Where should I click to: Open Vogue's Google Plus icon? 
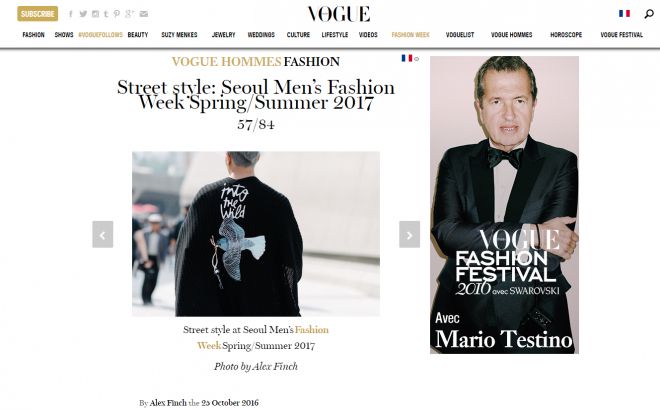tap(130, 14)
